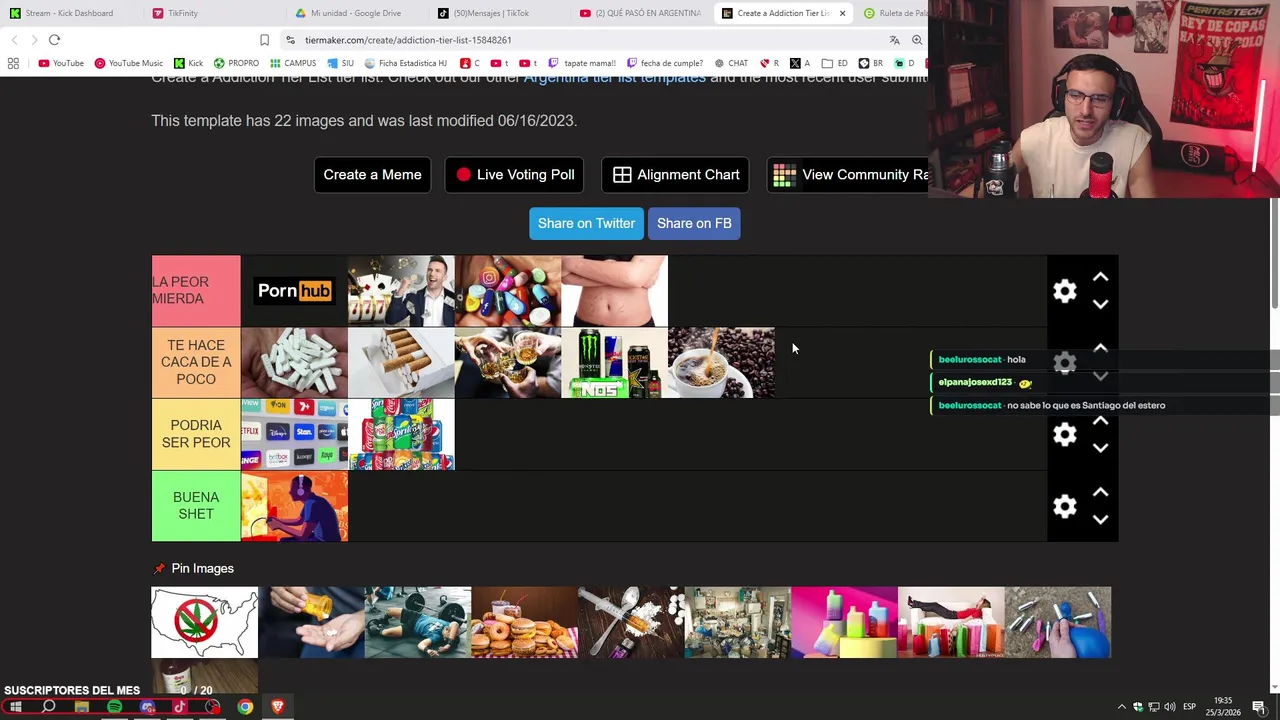This screenshot has height=720, width=1280.
Task: Open Argentina tier list templates link
Action: 614,78
